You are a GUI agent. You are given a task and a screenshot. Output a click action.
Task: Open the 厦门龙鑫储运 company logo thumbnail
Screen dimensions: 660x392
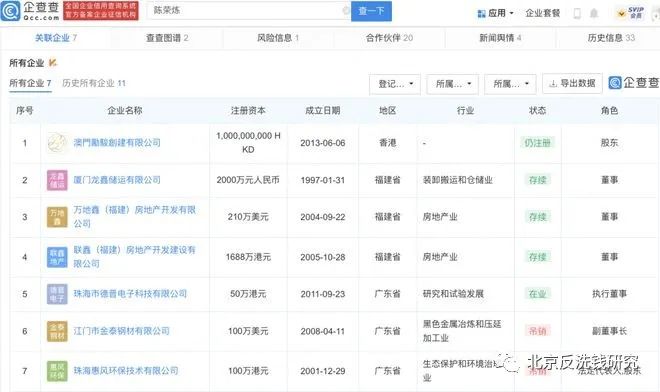click(57, 180)
